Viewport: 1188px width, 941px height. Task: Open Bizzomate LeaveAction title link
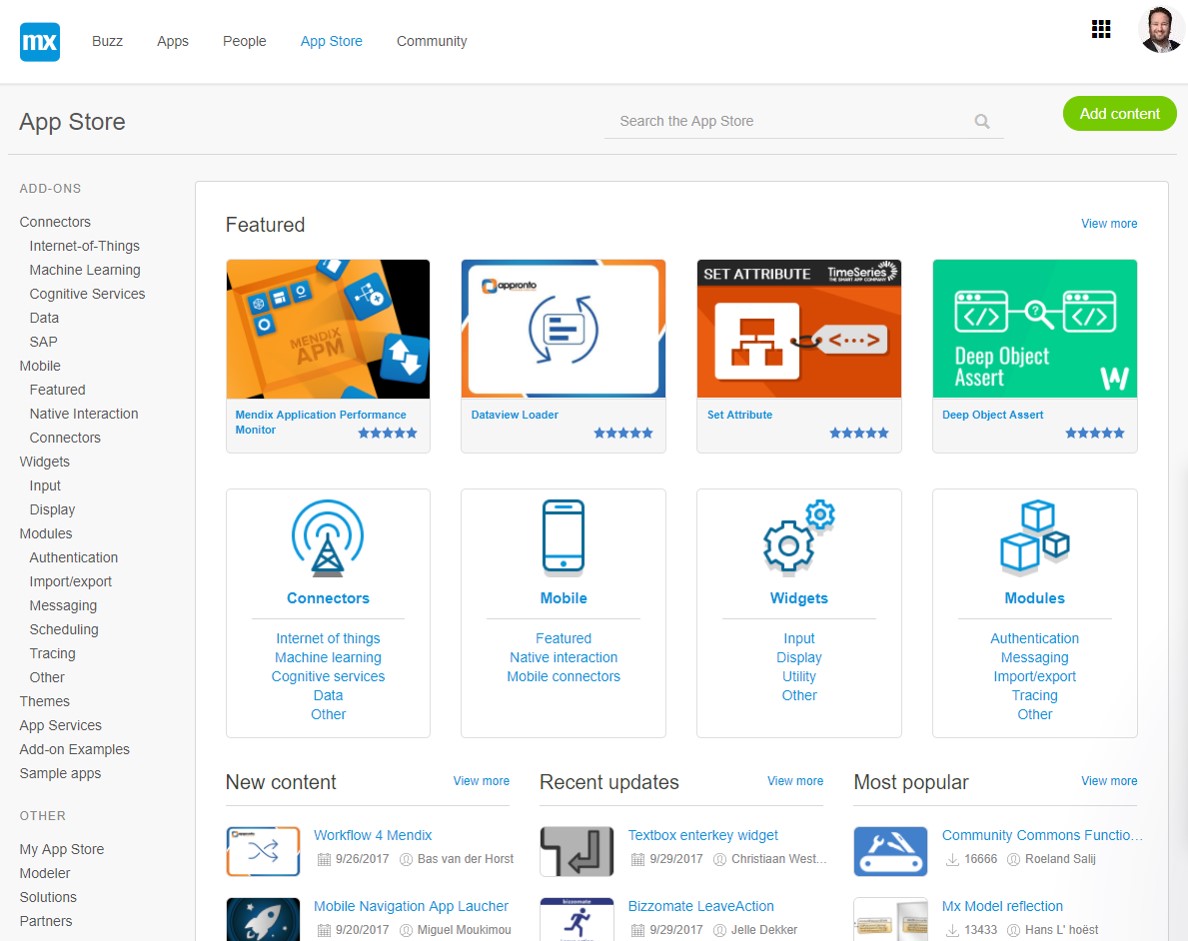pyautogui.click(x=701, y=906)
